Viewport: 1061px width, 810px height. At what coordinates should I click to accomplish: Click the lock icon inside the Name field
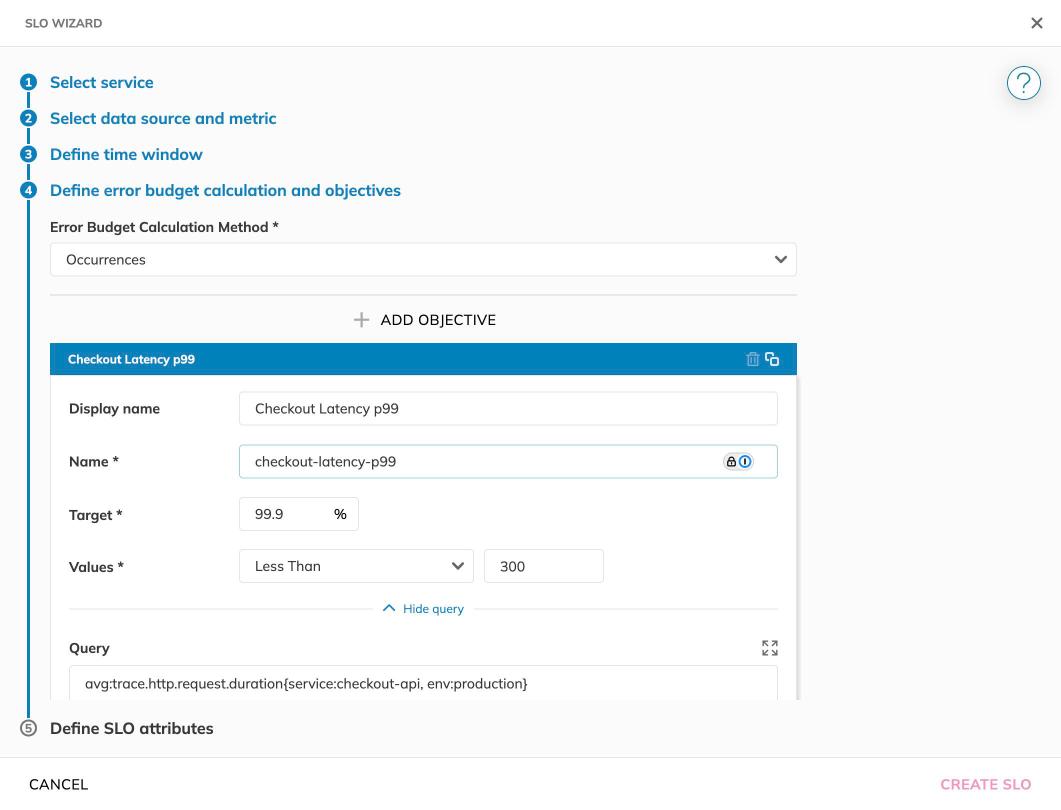pyautogui.click(x=731, y=461)
